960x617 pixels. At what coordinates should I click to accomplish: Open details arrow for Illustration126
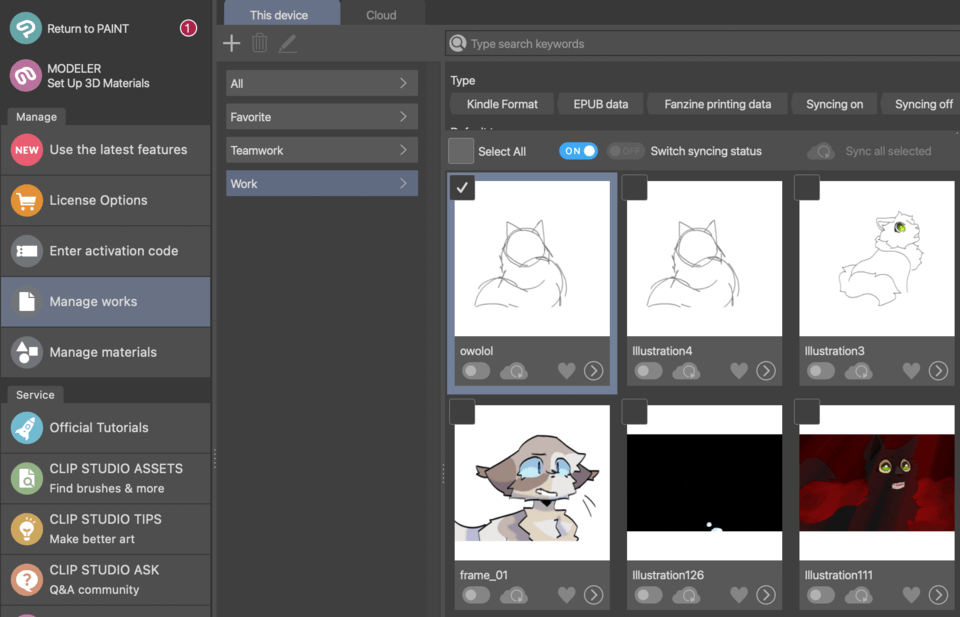pyautogui.click(x=766, y=595)
